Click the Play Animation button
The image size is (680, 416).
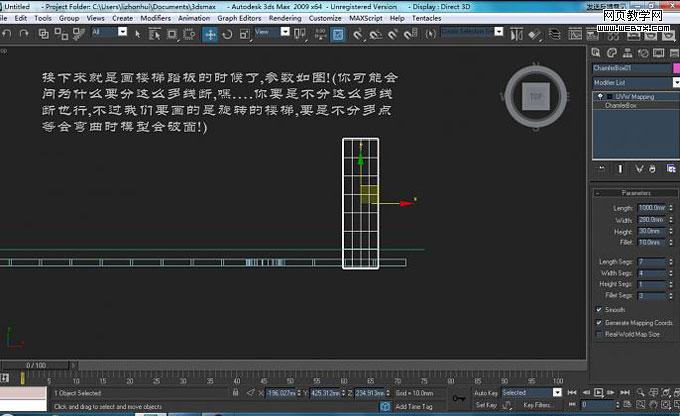point(598,393)
